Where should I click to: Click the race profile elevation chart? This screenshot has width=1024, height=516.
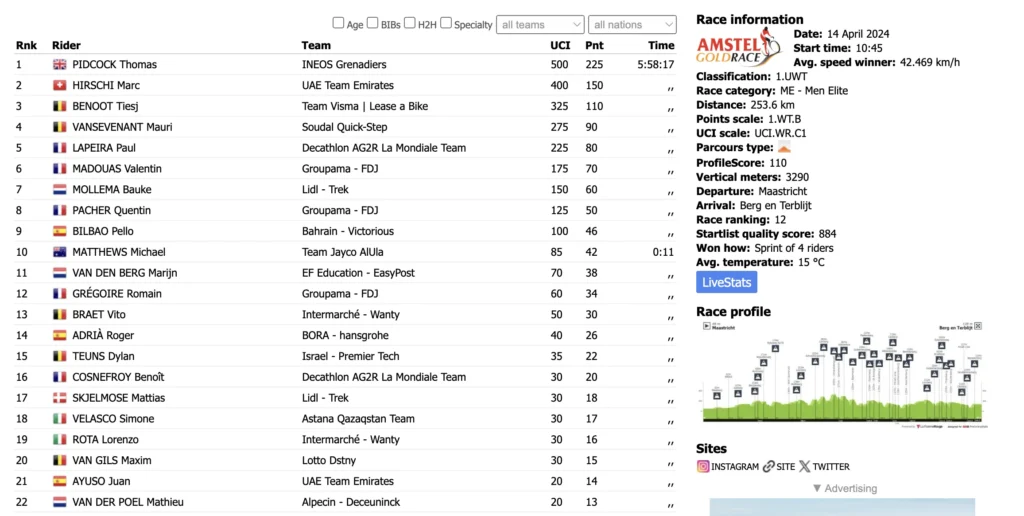point(842,375)
